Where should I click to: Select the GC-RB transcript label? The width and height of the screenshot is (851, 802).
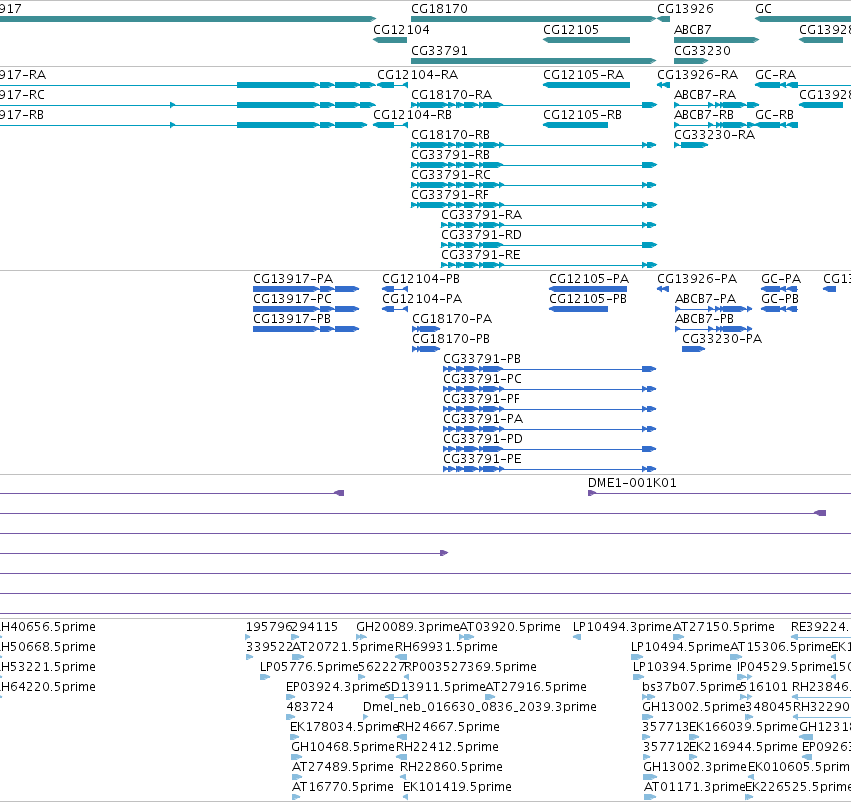[774, 114]
